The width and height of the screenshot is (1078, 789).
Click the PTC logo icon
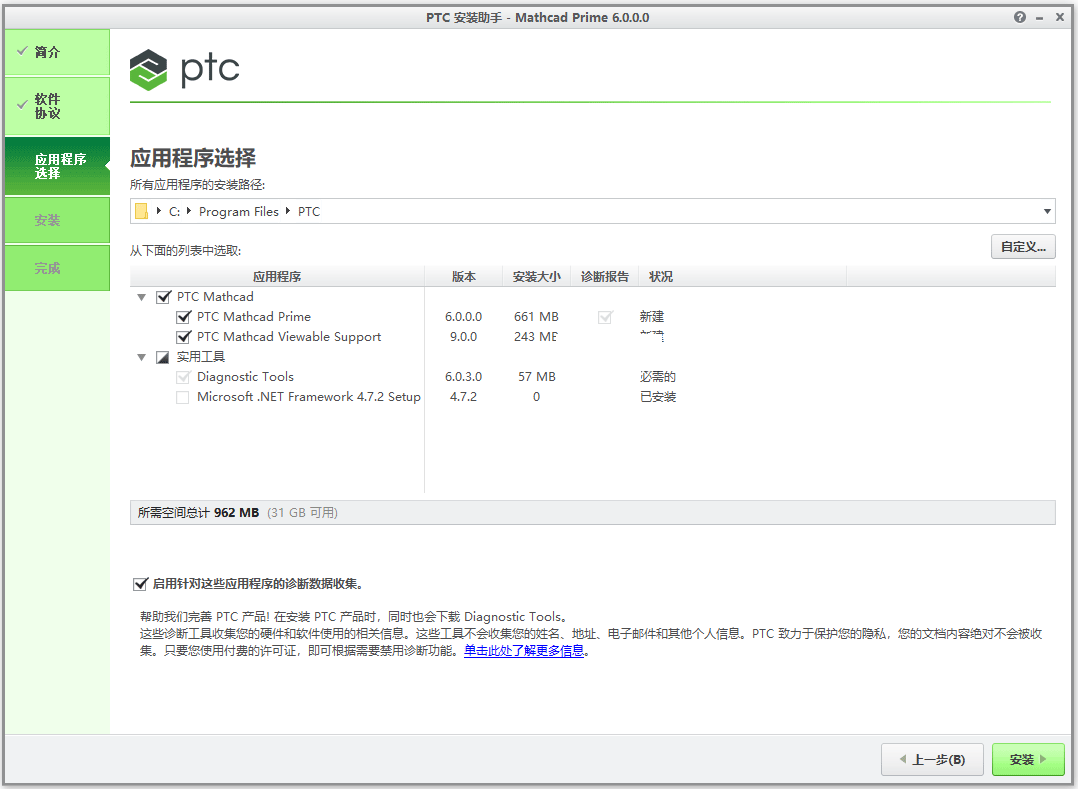pos(148,70)
